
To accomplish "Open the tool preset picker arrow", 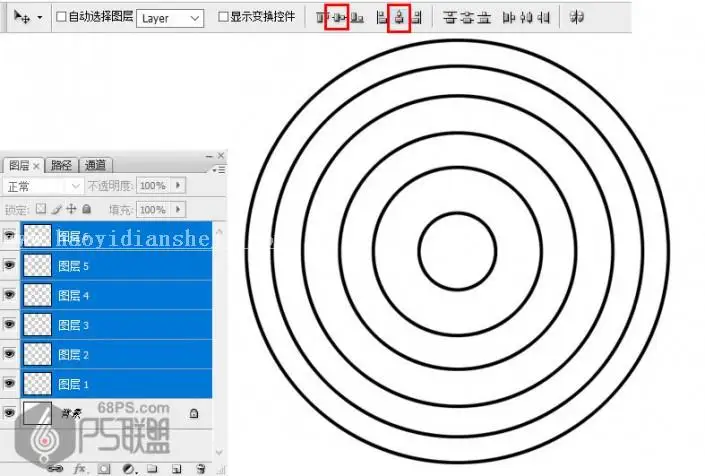I will 40,18.
